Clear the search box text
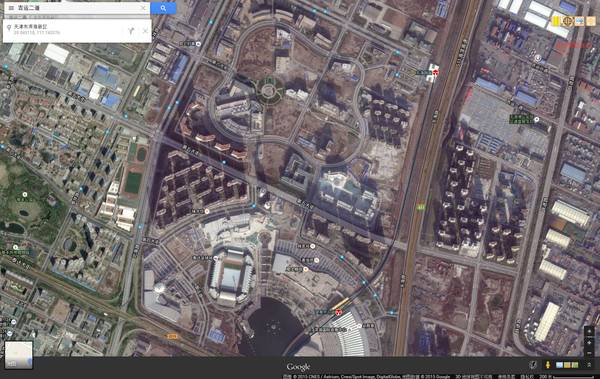The image size is (600, 379). pyautogui.click(x=143, y=8)
